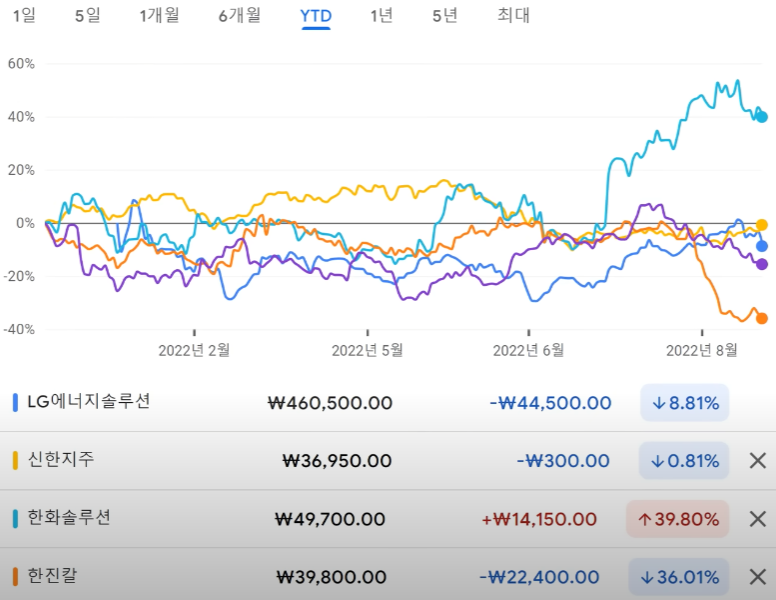776x600 pixels.
Task: Open the 1년 range tab
Action: [382, 15]
